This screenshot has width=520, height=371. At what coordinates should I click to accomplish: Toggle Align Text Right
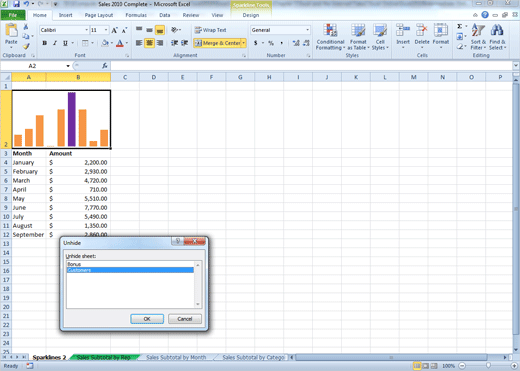coord(160,43)
